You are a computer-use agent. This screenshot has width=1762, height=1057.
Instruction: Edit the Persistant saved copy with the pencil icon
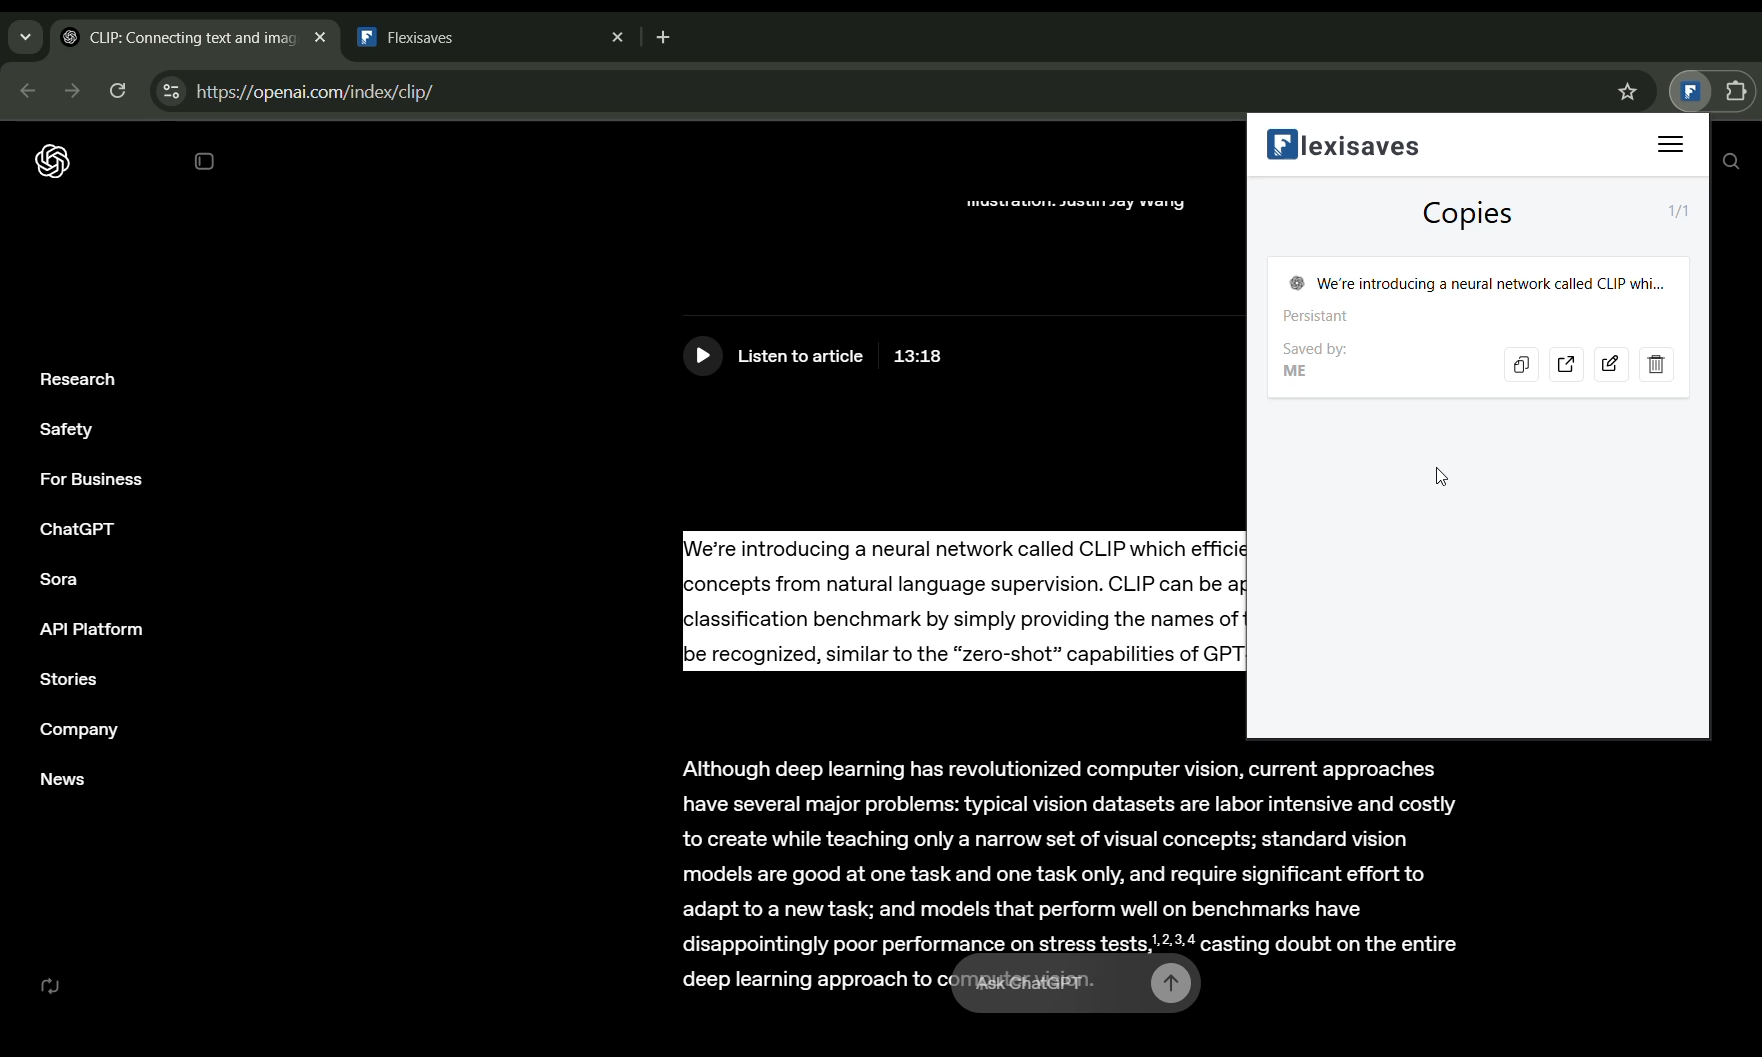click(x=1610, y=364)
